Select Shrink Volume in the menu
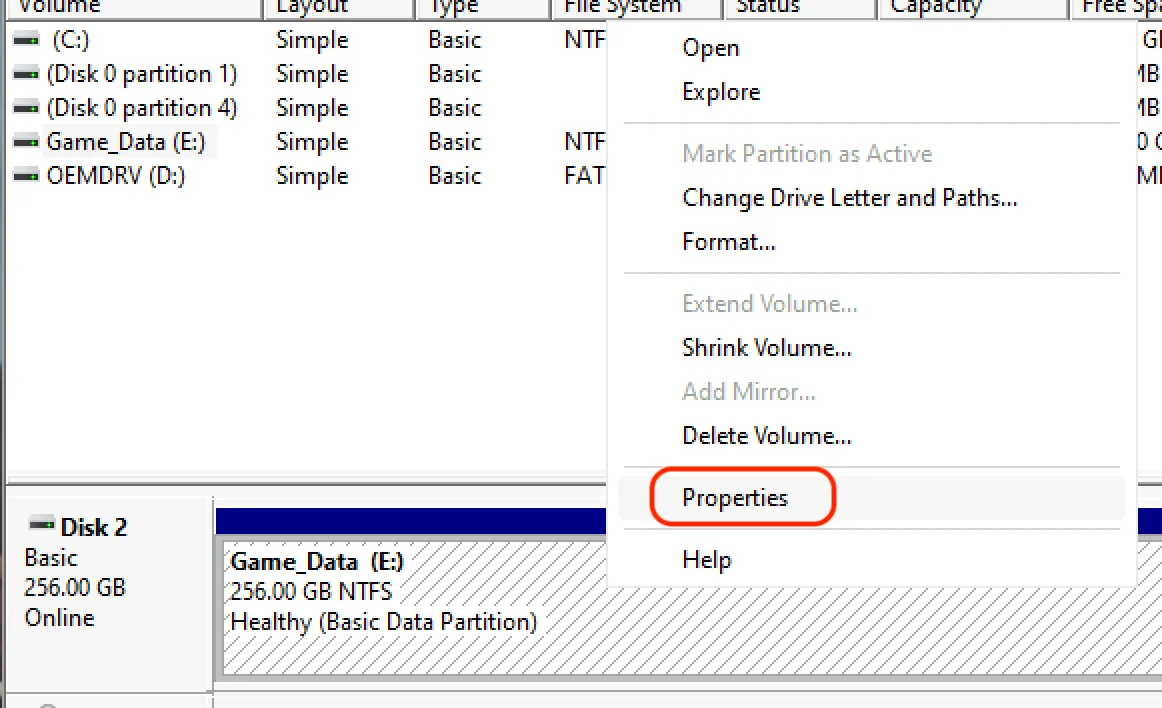1162x708 pixels. tap(767, 347)
